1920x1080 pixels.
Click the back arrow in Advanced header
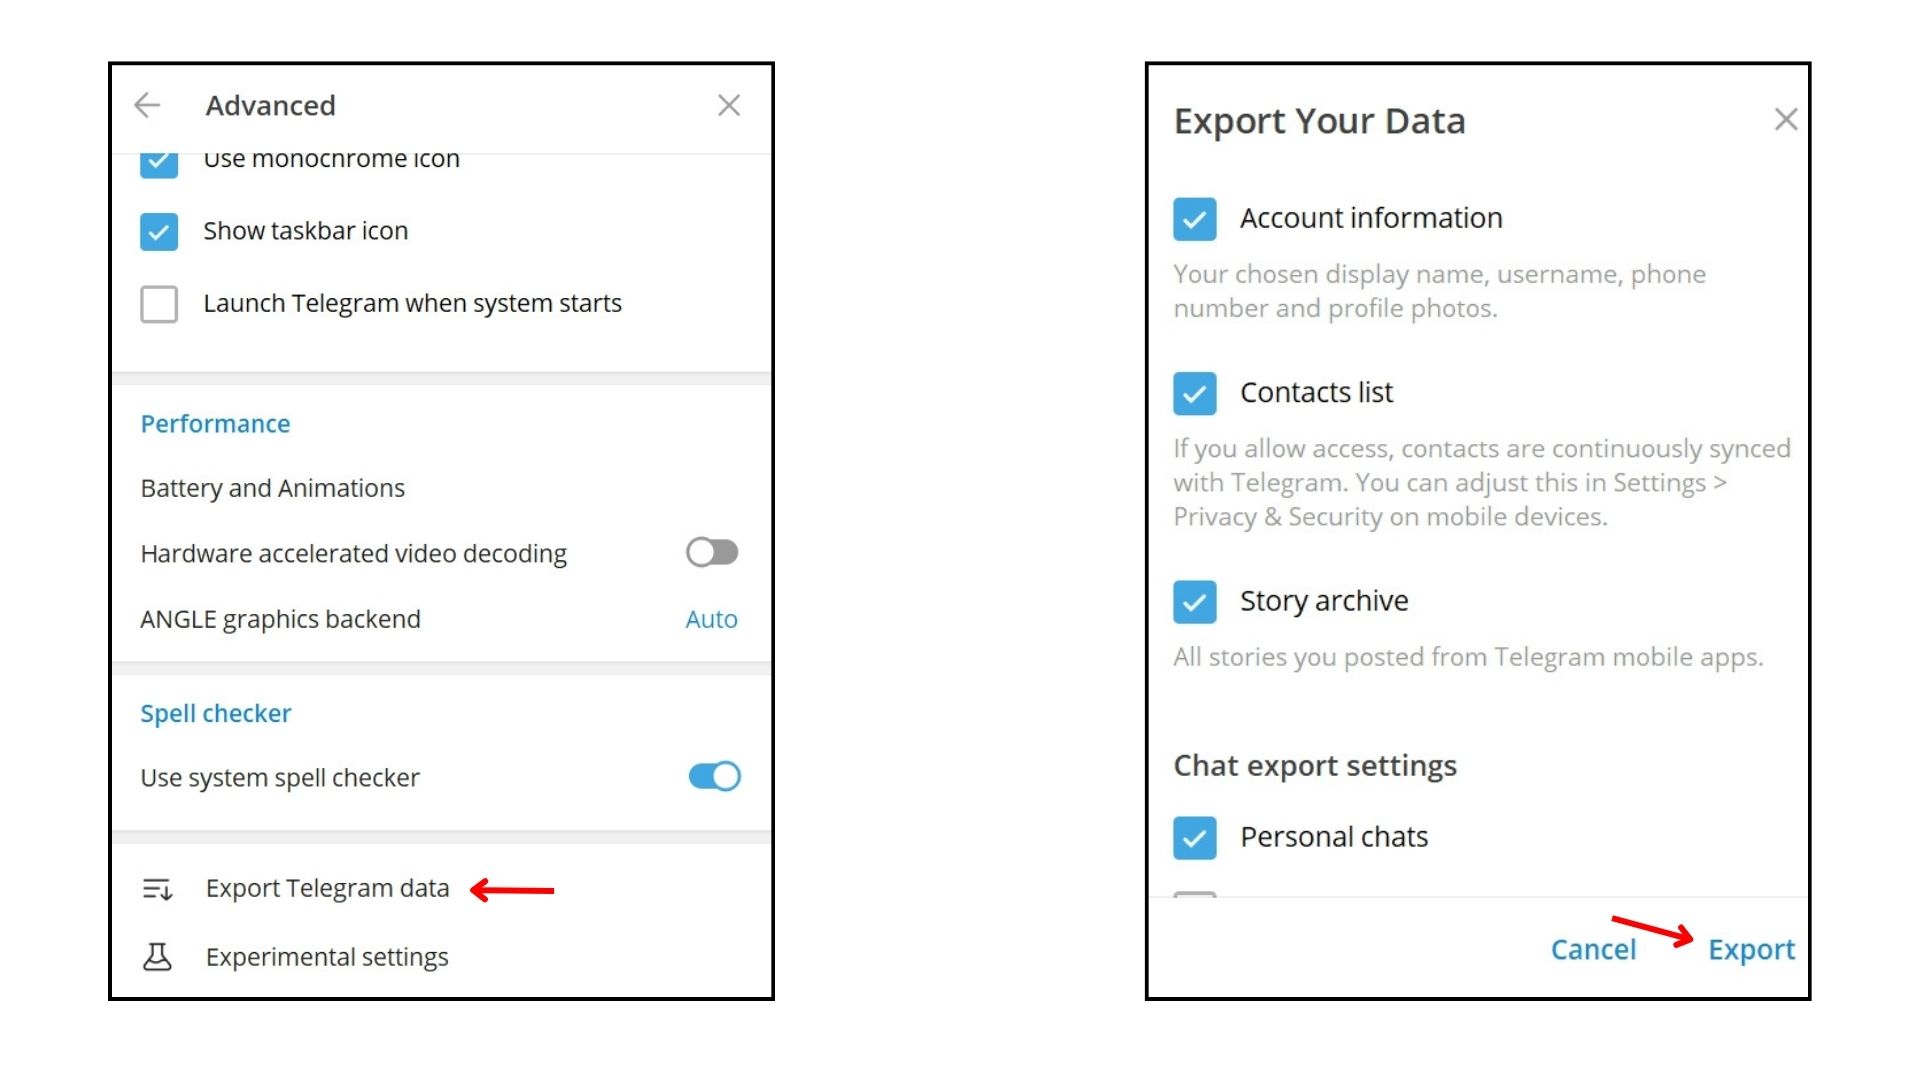147,105
